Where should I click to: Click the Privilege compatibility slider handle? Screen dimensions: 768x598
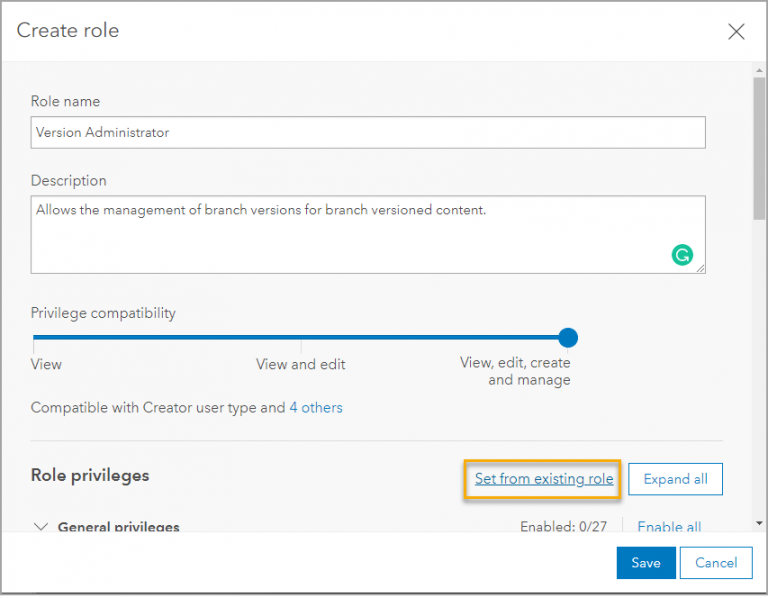pos(568,338)
